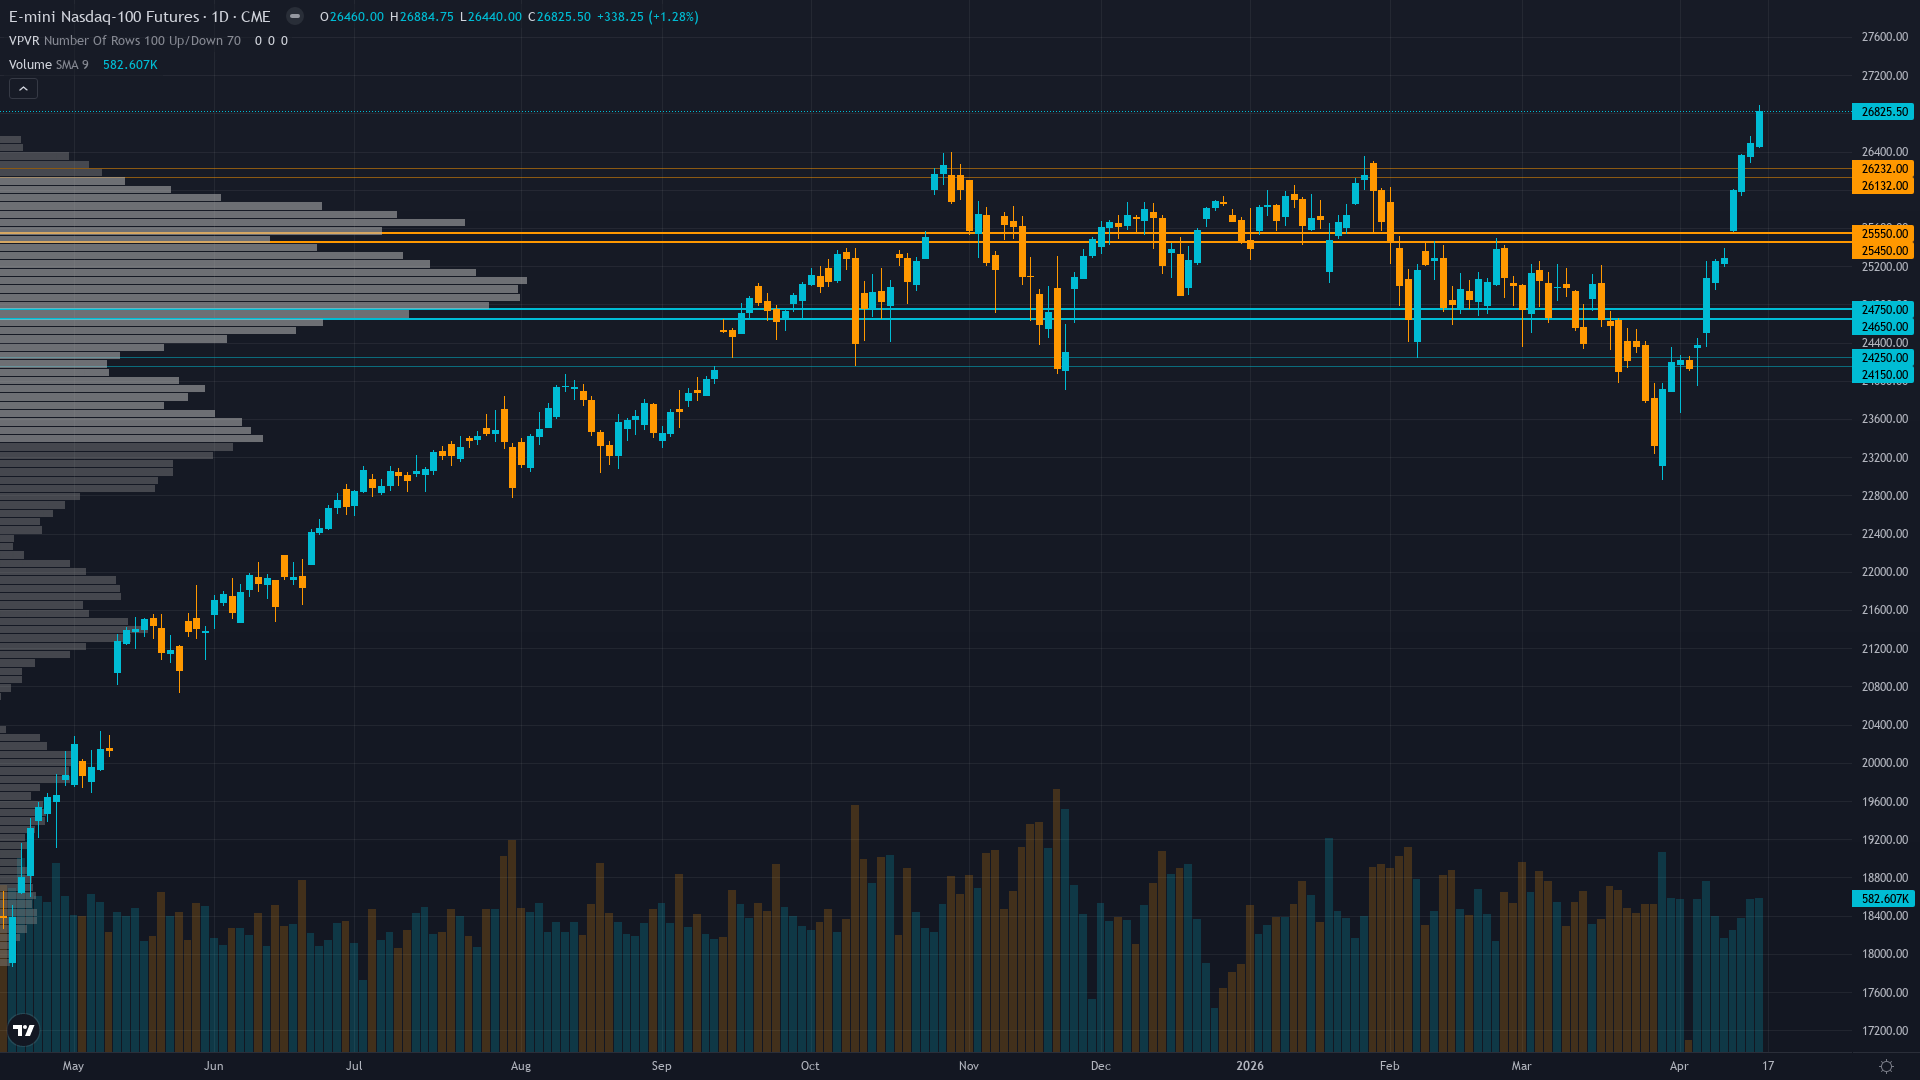The width and height of the screenshot is (1920, 1080).
Task: Click the open price O26460.00 value
Action: click(x=352, y=17)
